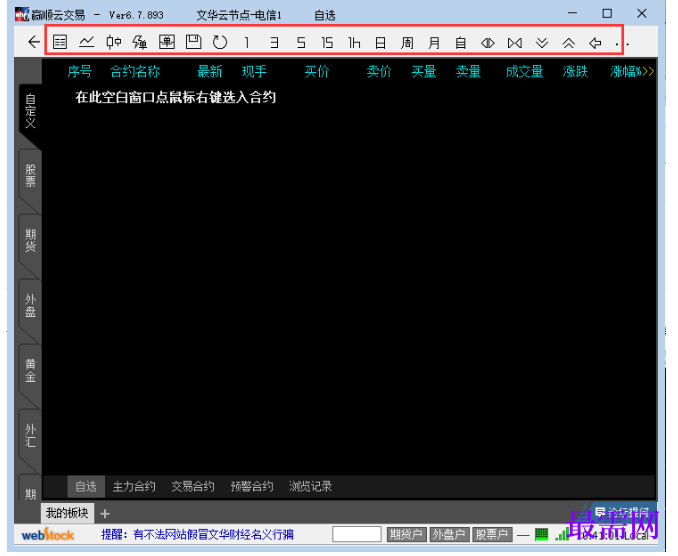Switch to the line chart icon
This screenshot has height=556, width=678.
(x=86, y=42)
